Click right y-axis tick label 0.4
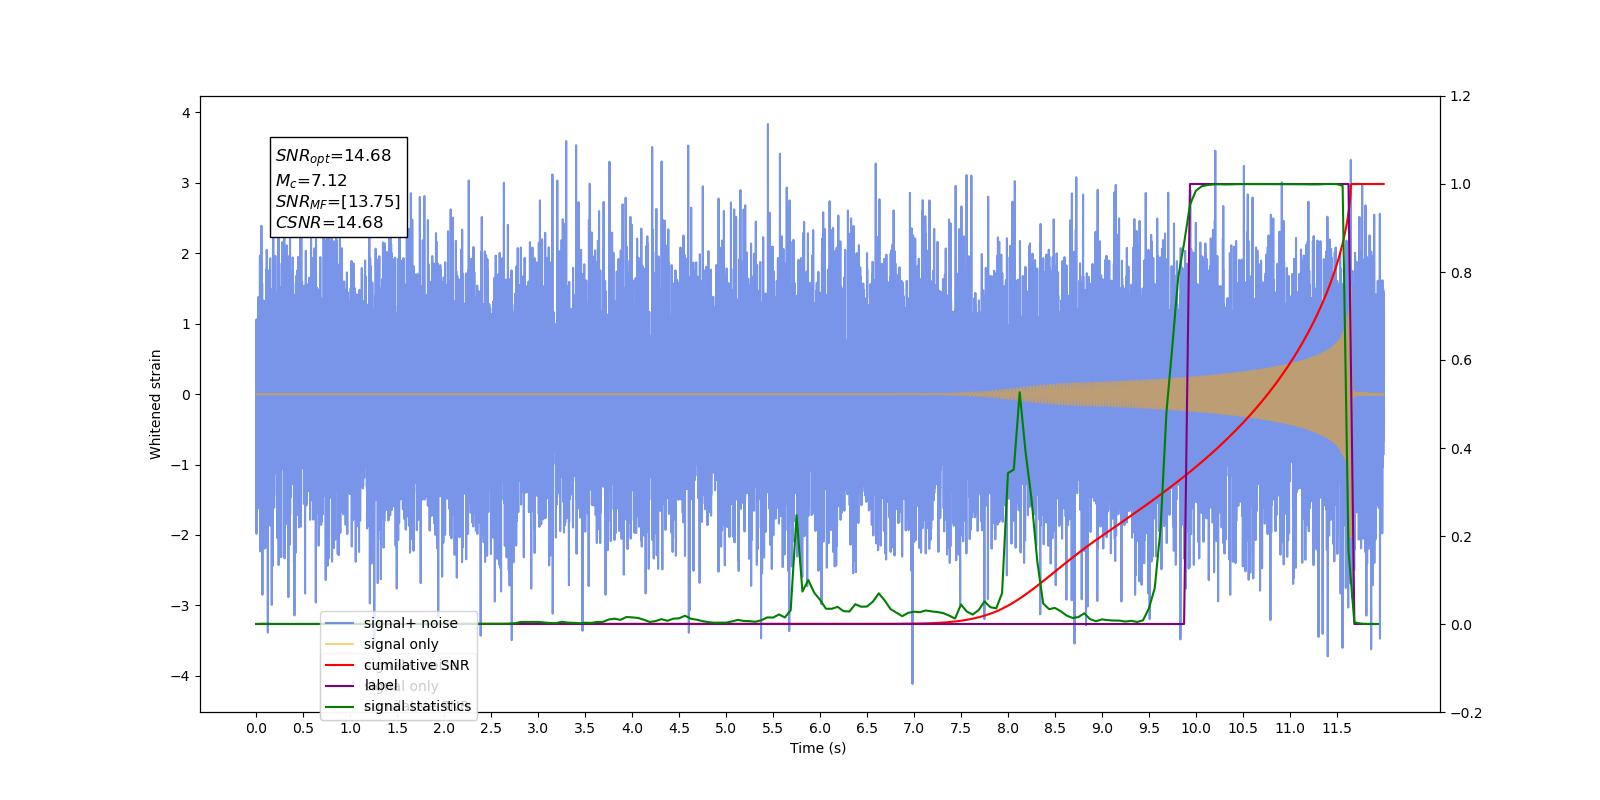The image size is (1600, 800). click(1461, 449)
